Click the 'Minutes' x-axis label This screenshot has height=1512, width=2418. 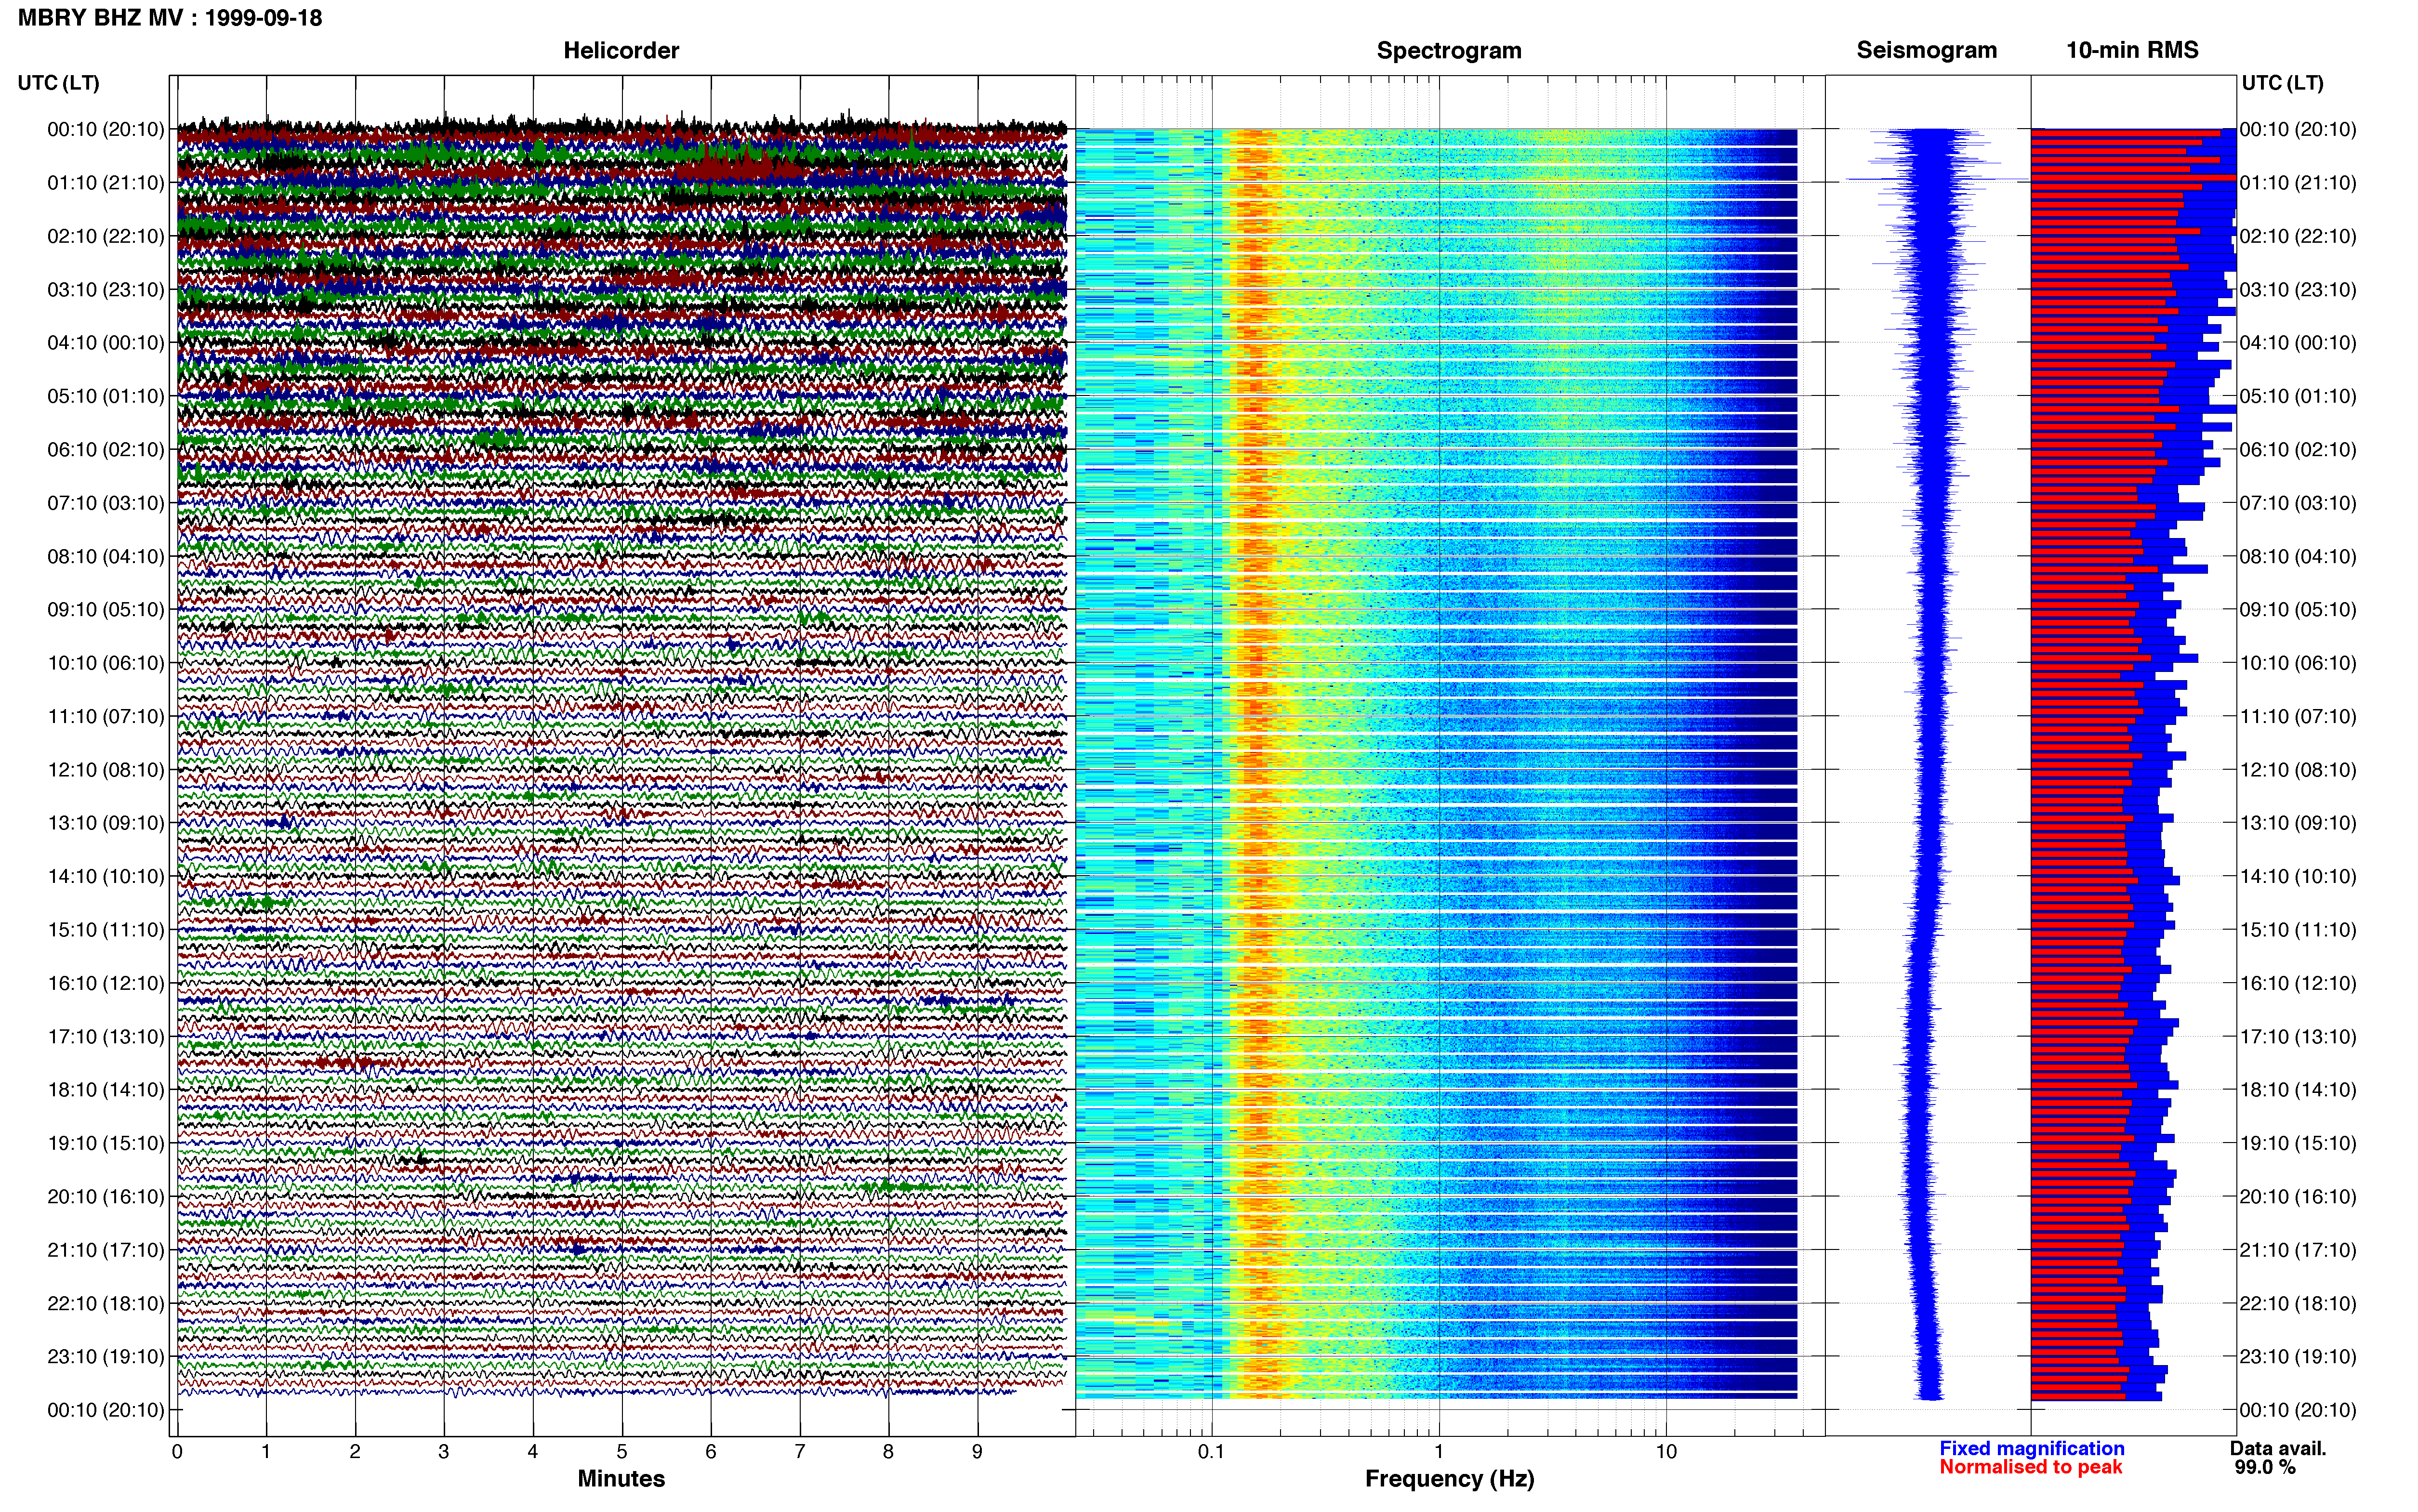[x=621, y=1479]
